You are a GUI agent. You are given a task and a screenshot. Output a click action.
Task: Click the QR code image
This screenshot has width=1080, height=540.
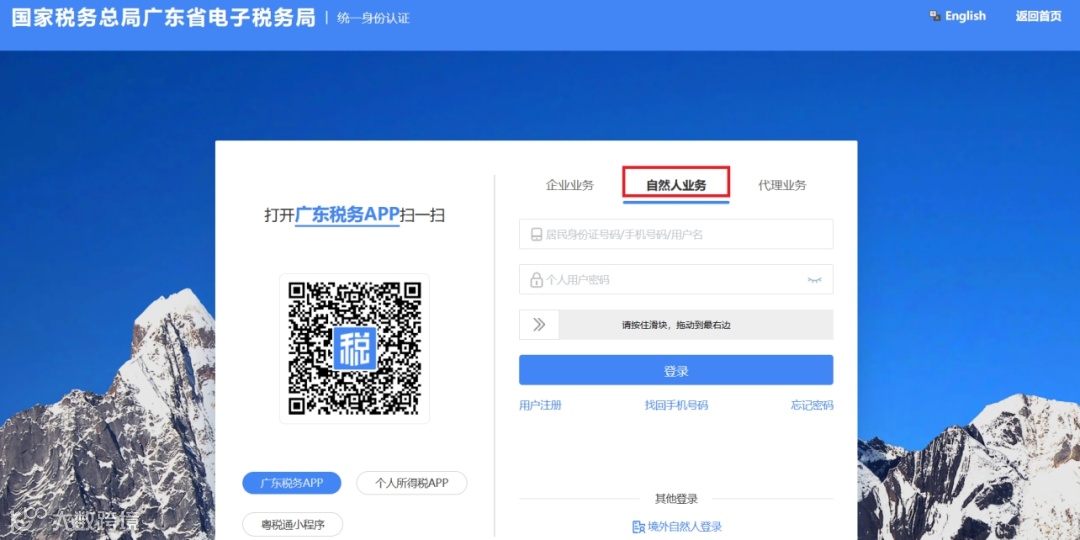tap(354, 349)
